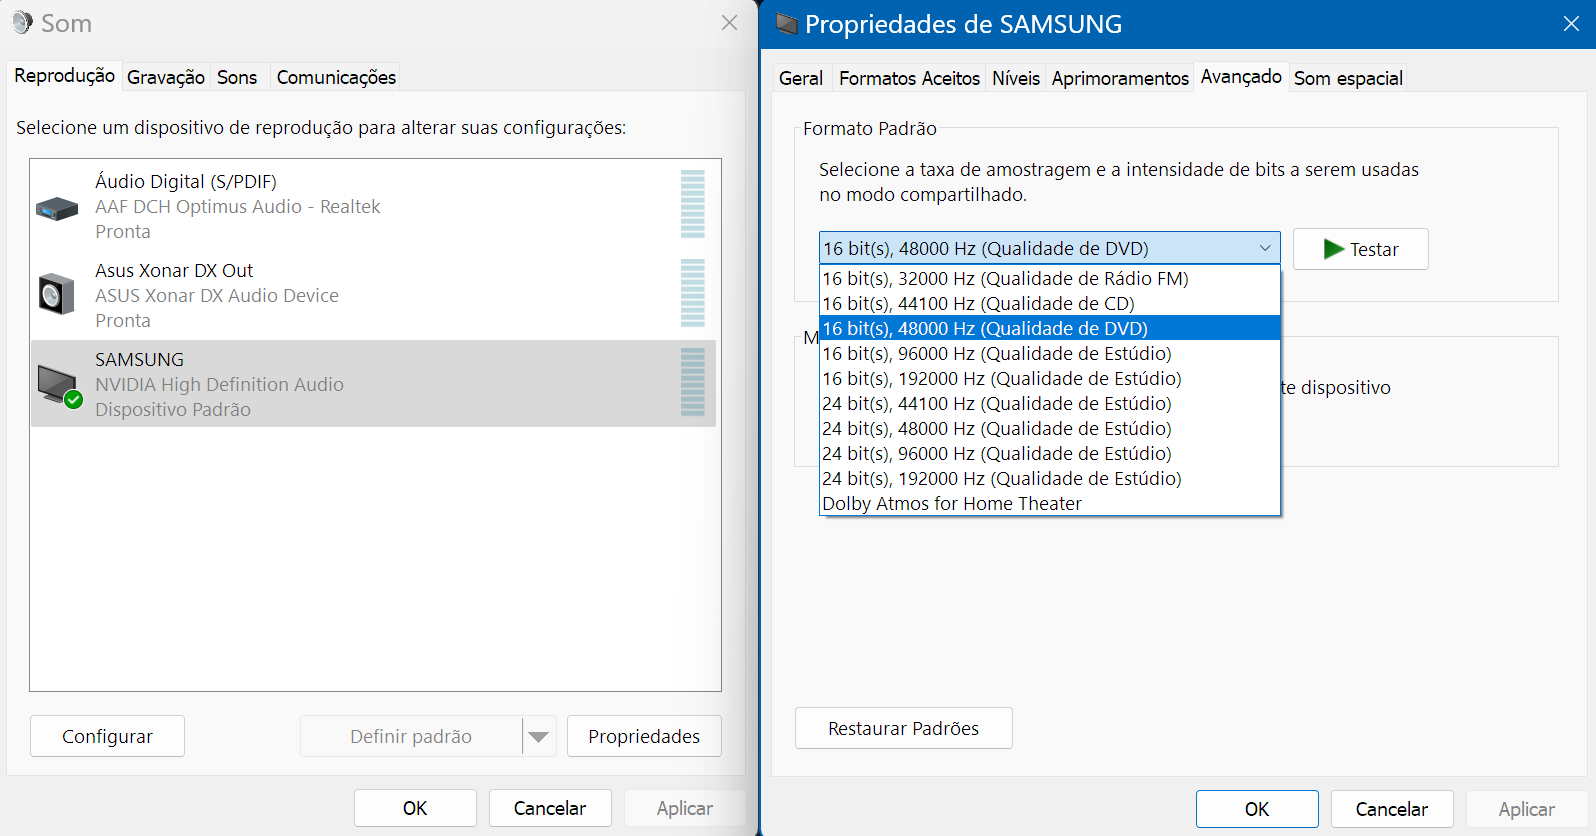Select Asus Xonar DX Out device name

coord(174,270)
